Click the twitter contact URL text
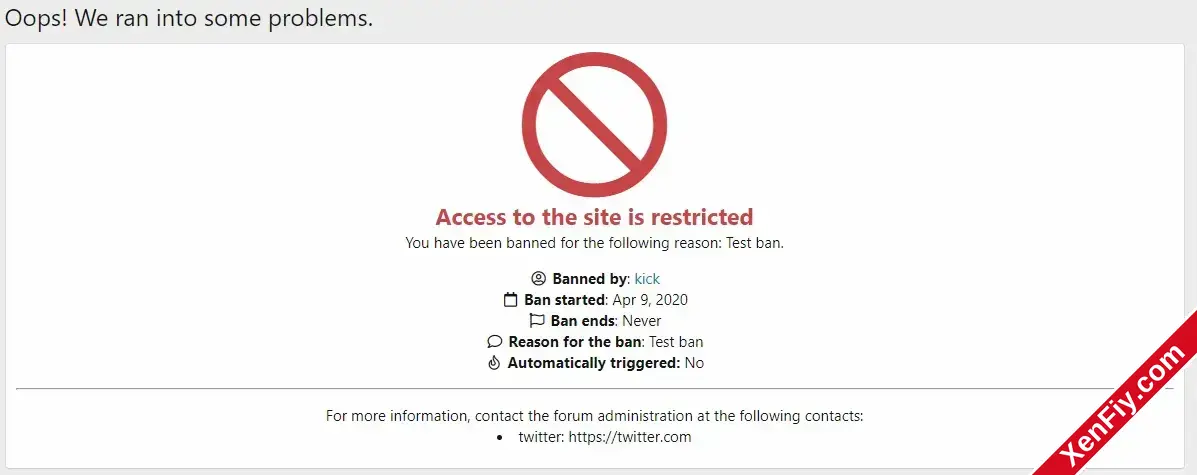The width and height of the screenshot is (1197, 475). point(630,438)
